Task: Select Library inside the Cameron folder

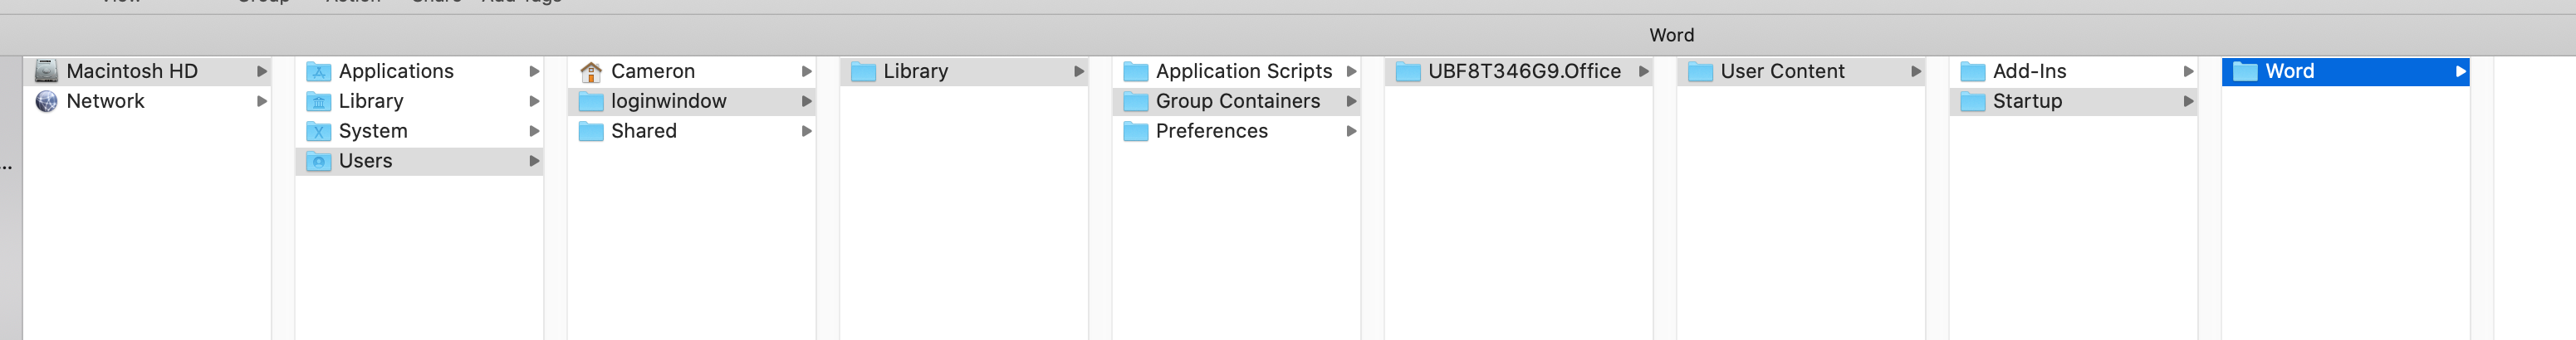Action: click(915, 71)
